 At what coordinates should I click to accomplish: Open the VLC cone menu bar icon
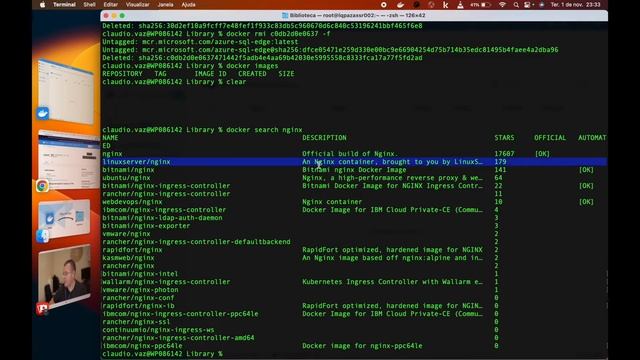point(460,5)
